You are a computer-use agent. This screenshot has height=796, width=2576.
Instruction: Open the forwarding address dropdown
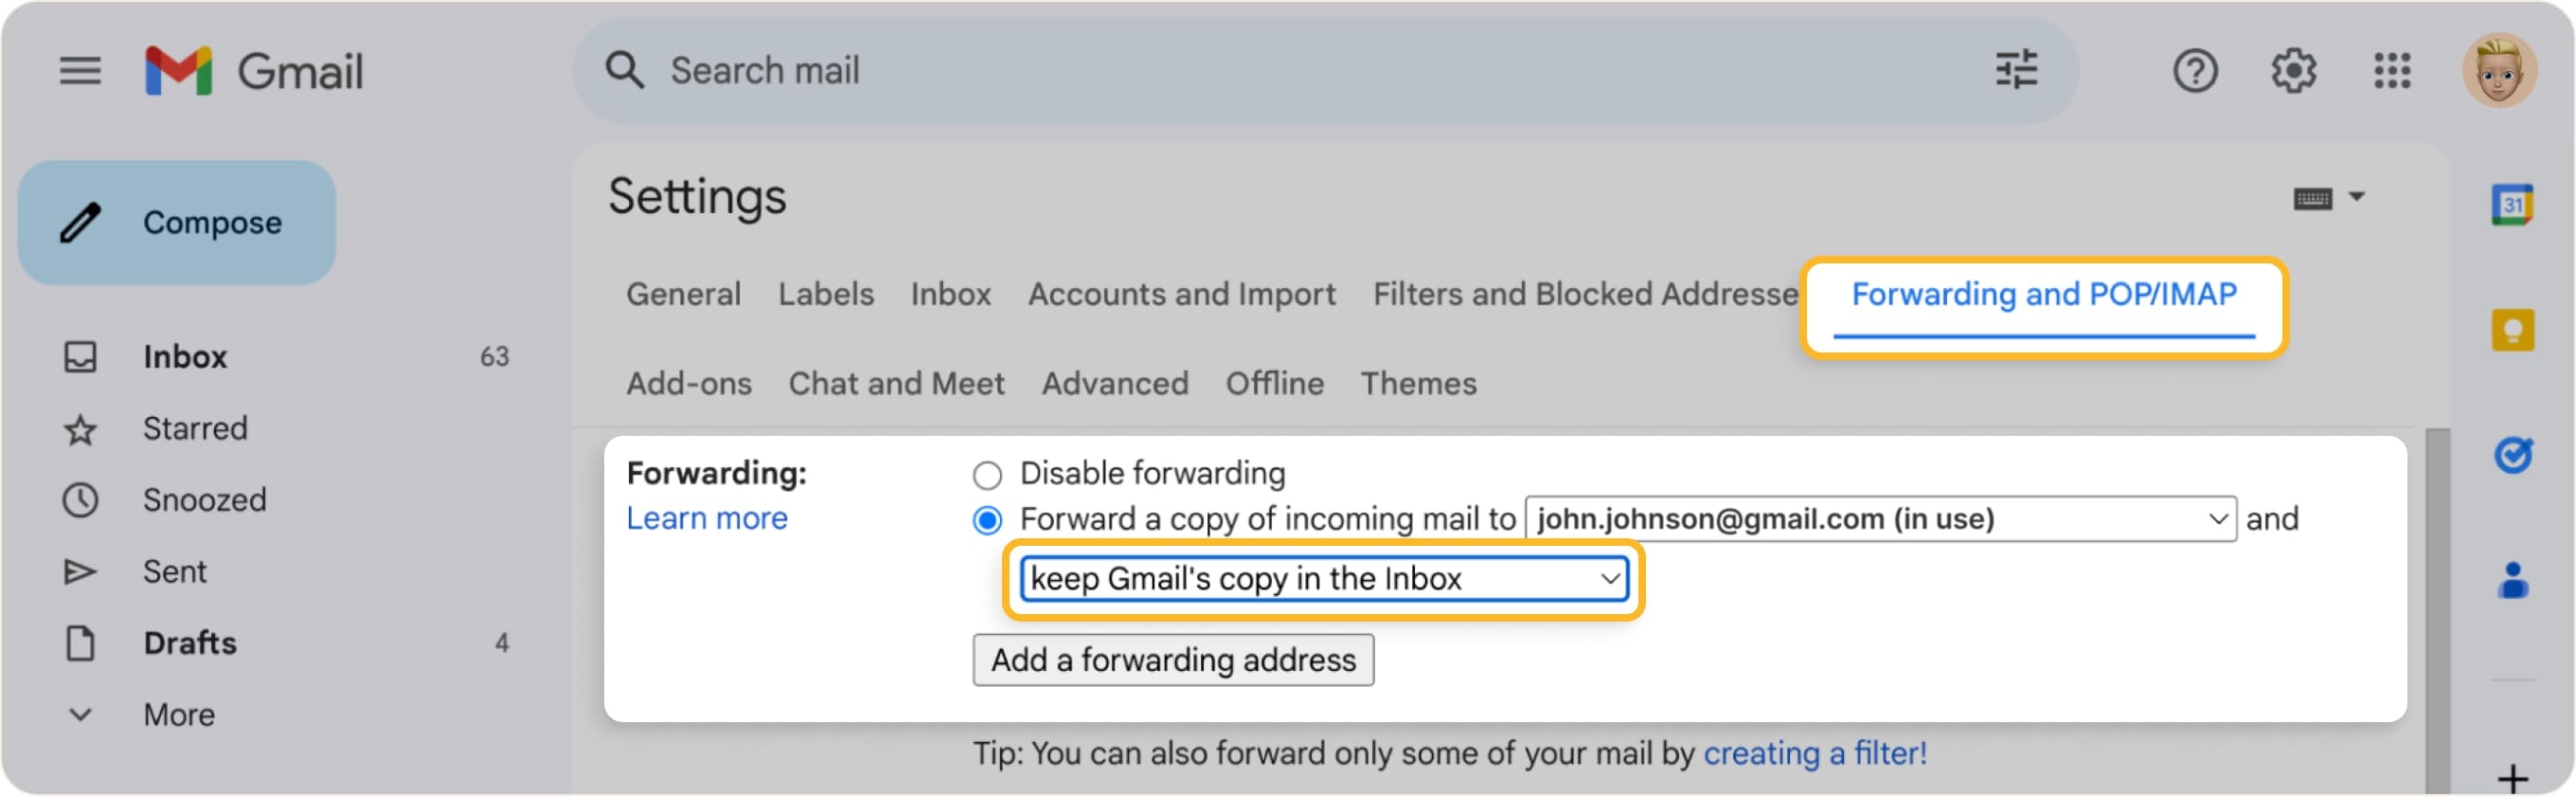click(x=2218, y=519)
